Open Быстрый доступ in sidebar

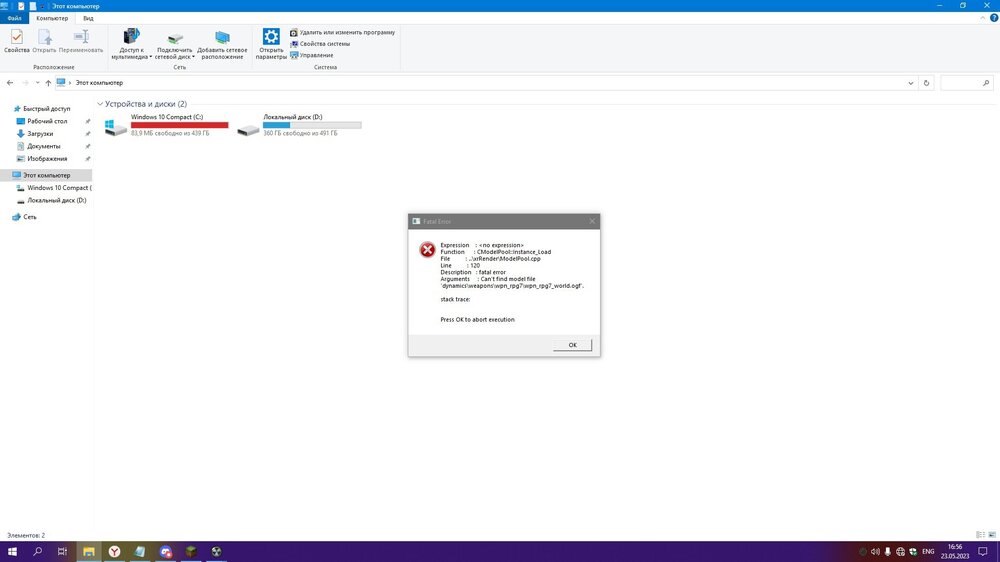coord(47,108)
